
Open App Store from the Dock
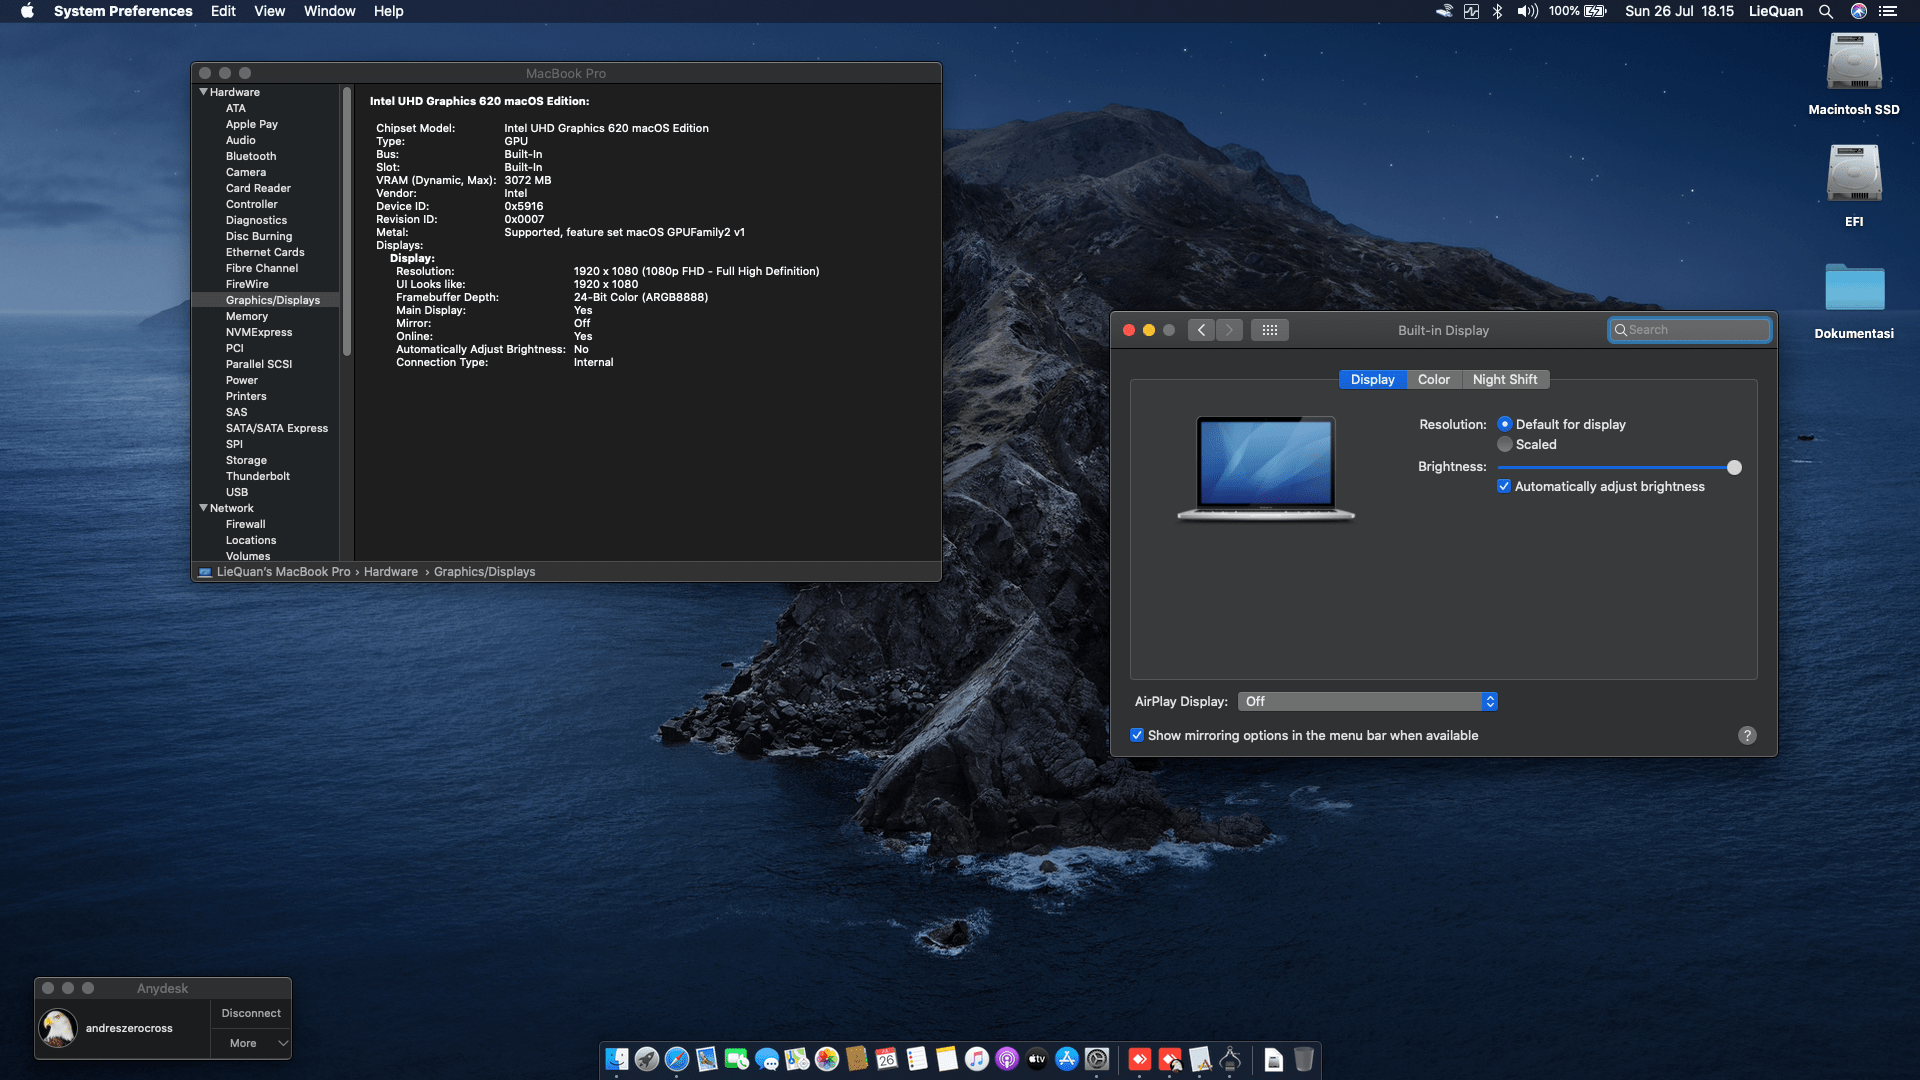[1067, 1059]
